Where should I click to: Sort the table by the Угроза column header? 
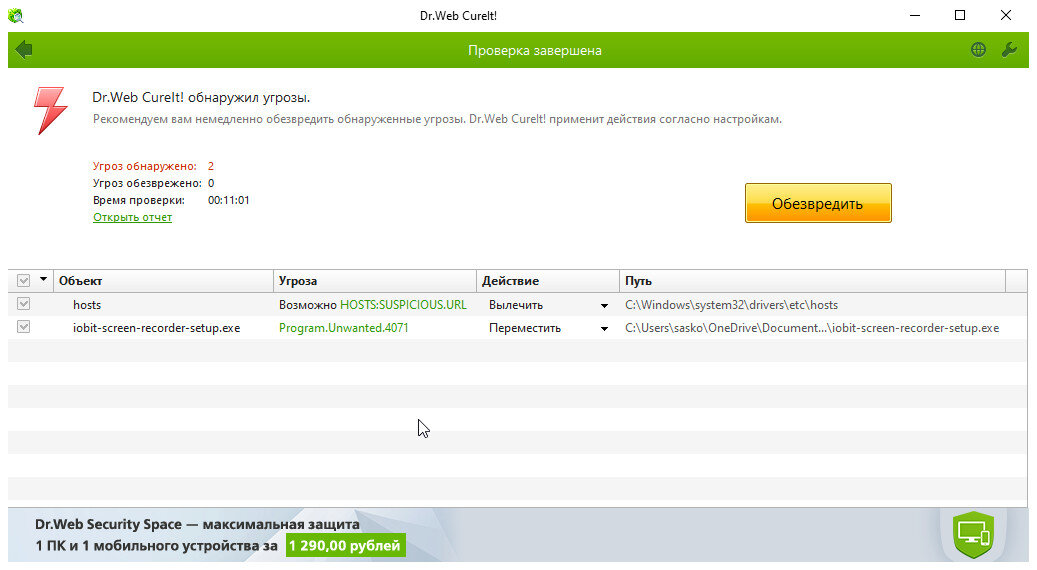pos(375,280)
